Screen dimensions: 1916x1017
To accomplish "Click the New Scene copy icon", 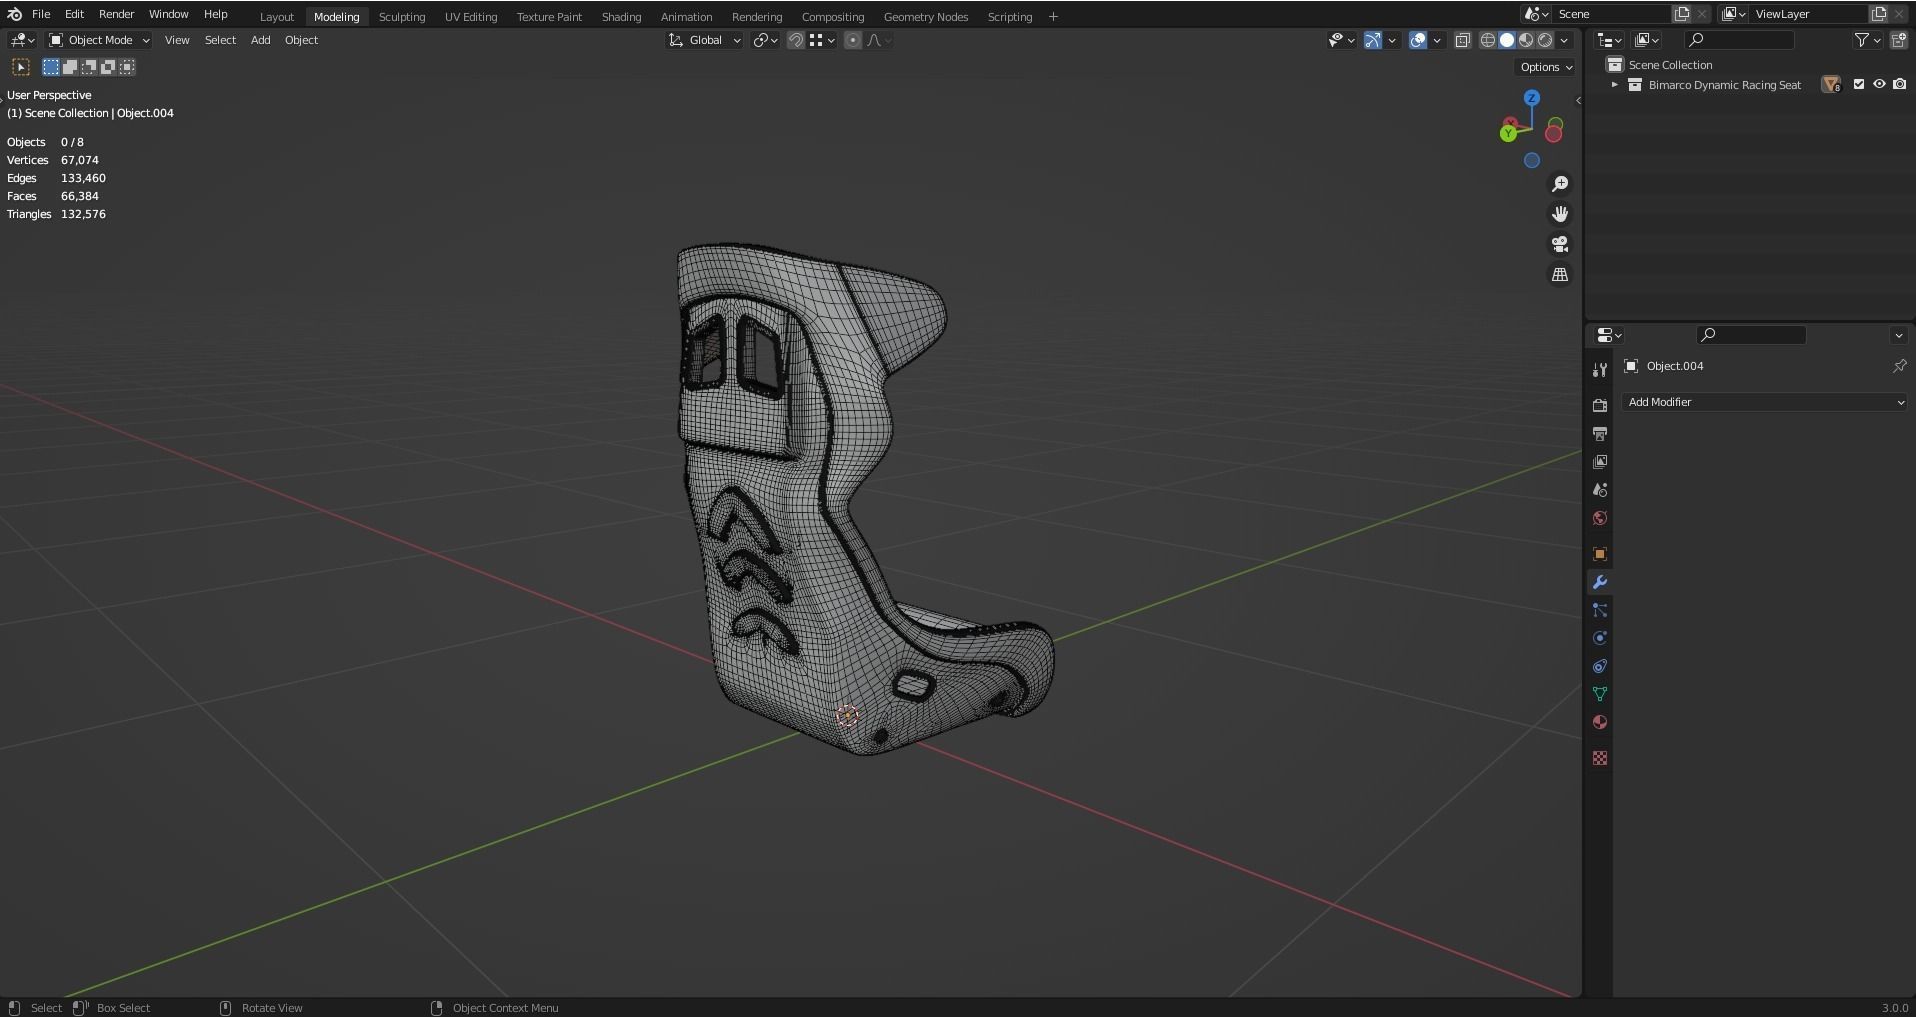I will 1682,14.
